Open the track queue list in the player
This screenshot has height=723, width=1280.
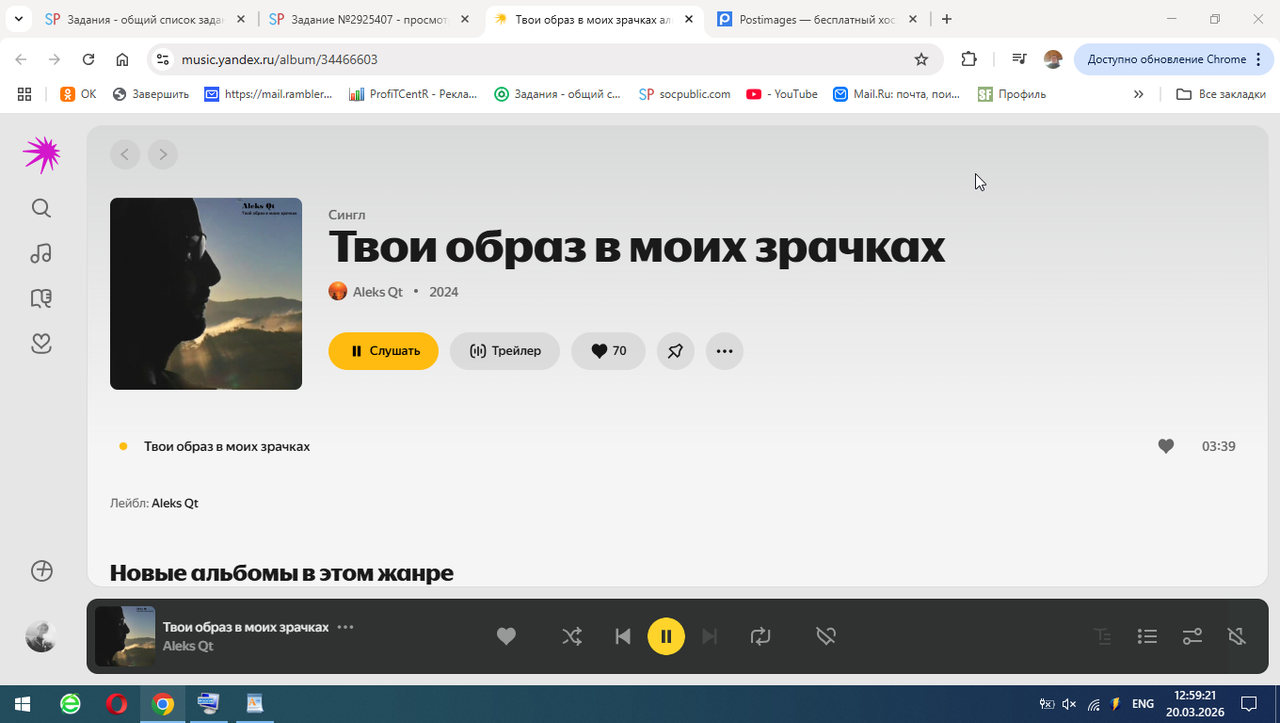coord(1147,636)
